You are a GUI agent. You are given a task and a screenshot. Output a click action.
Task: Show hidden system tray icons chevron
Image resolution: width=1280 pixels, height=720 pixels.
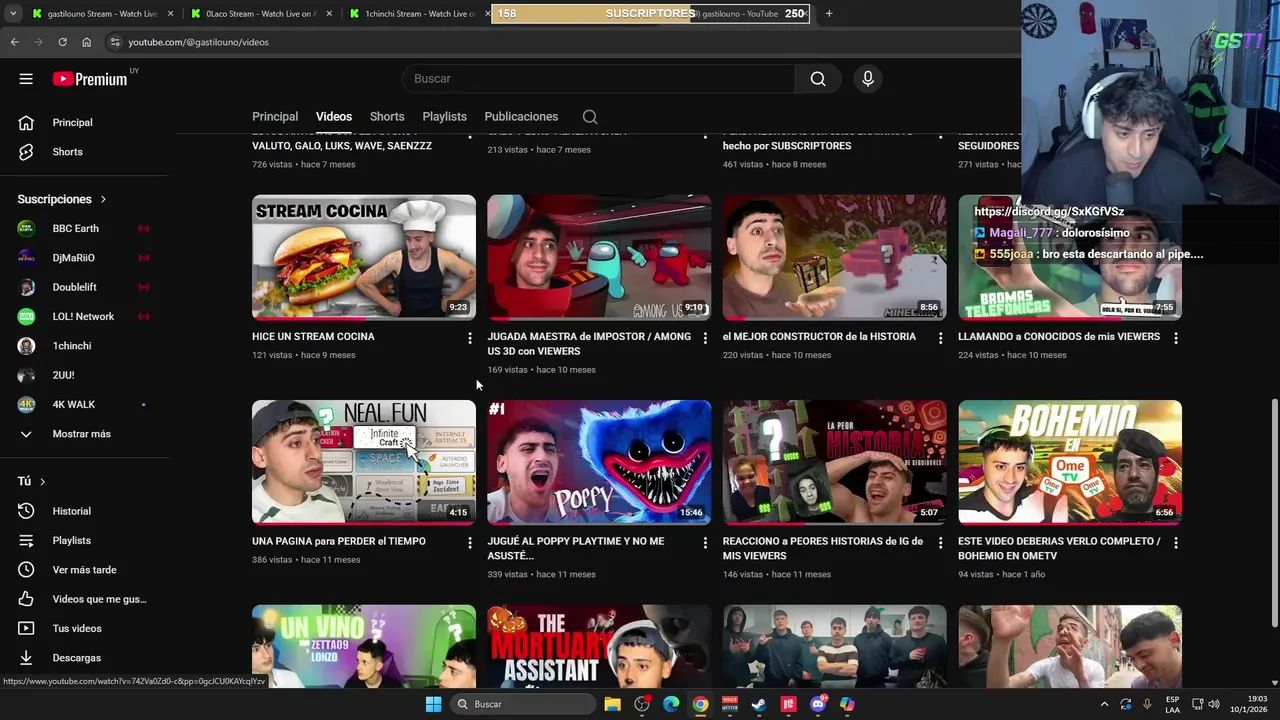[1104, 704]
